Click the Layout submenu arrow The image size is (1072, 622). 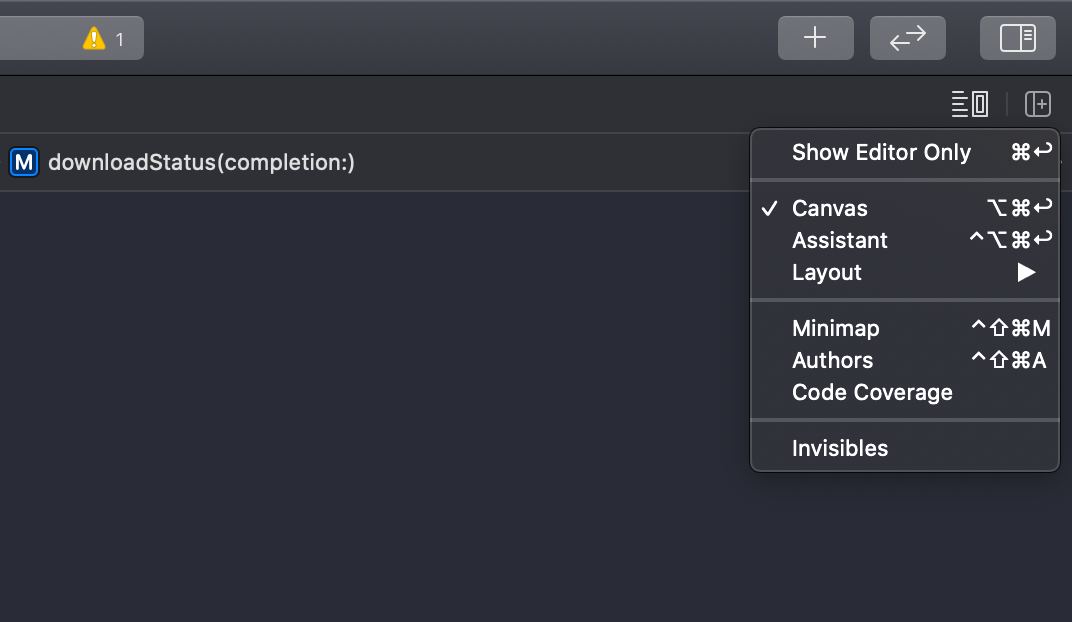(x=1026, y=273)
